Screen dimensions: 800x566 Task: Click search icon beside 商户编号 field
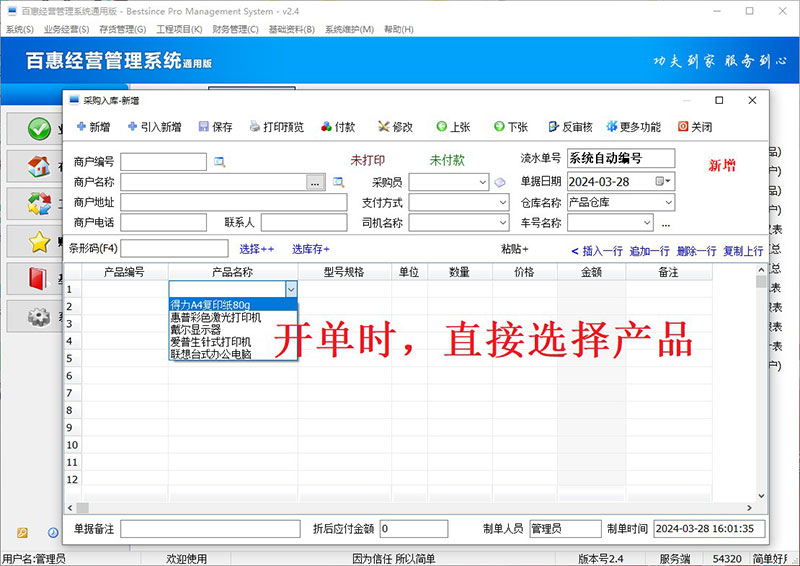(x=219, y=162)
